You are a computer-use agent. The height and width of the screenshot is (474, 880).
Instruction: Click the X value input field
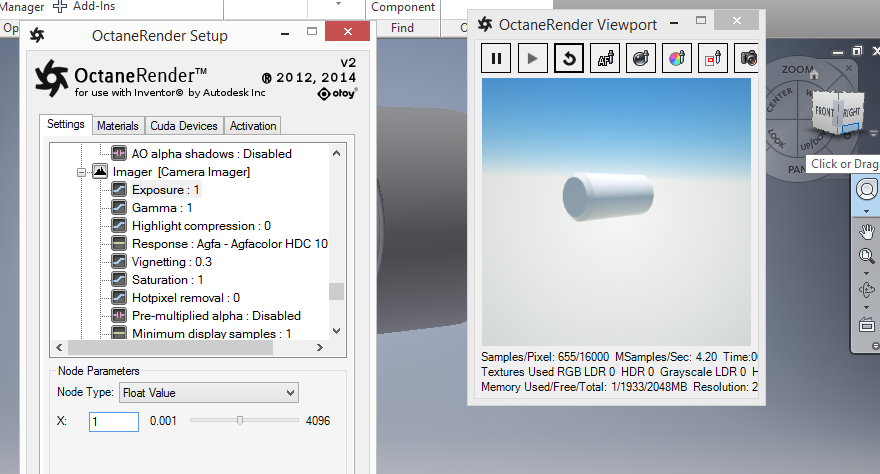point(114,422)
